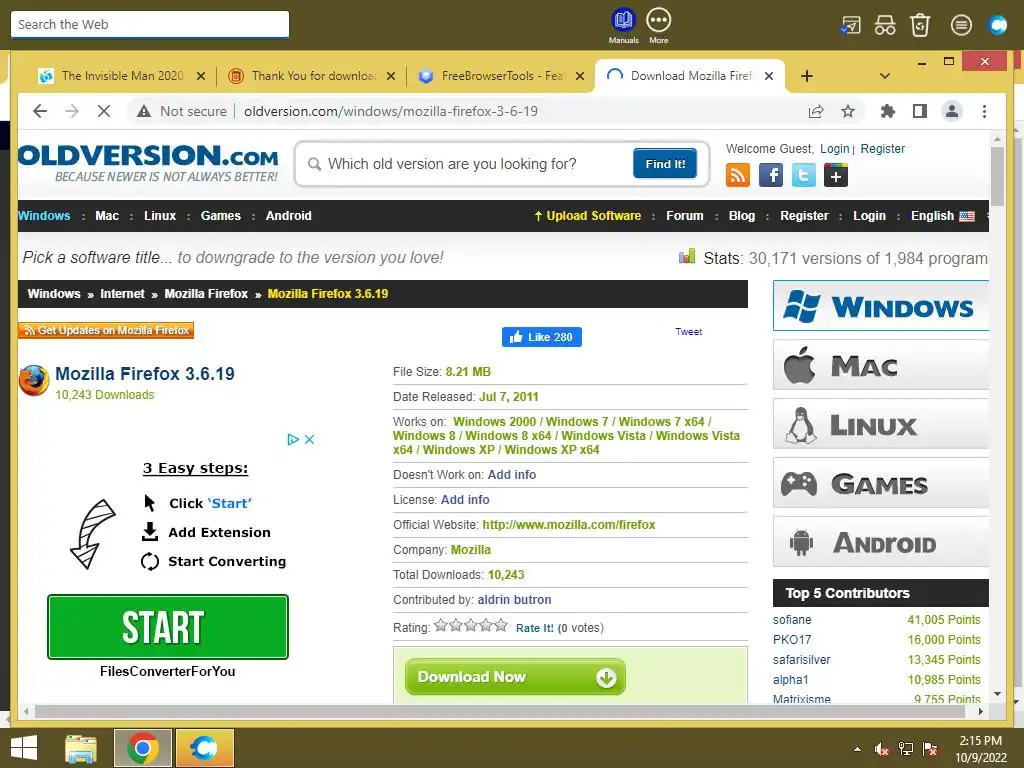Open a new browser tab
1024x768 pixels.
[807, 76]
